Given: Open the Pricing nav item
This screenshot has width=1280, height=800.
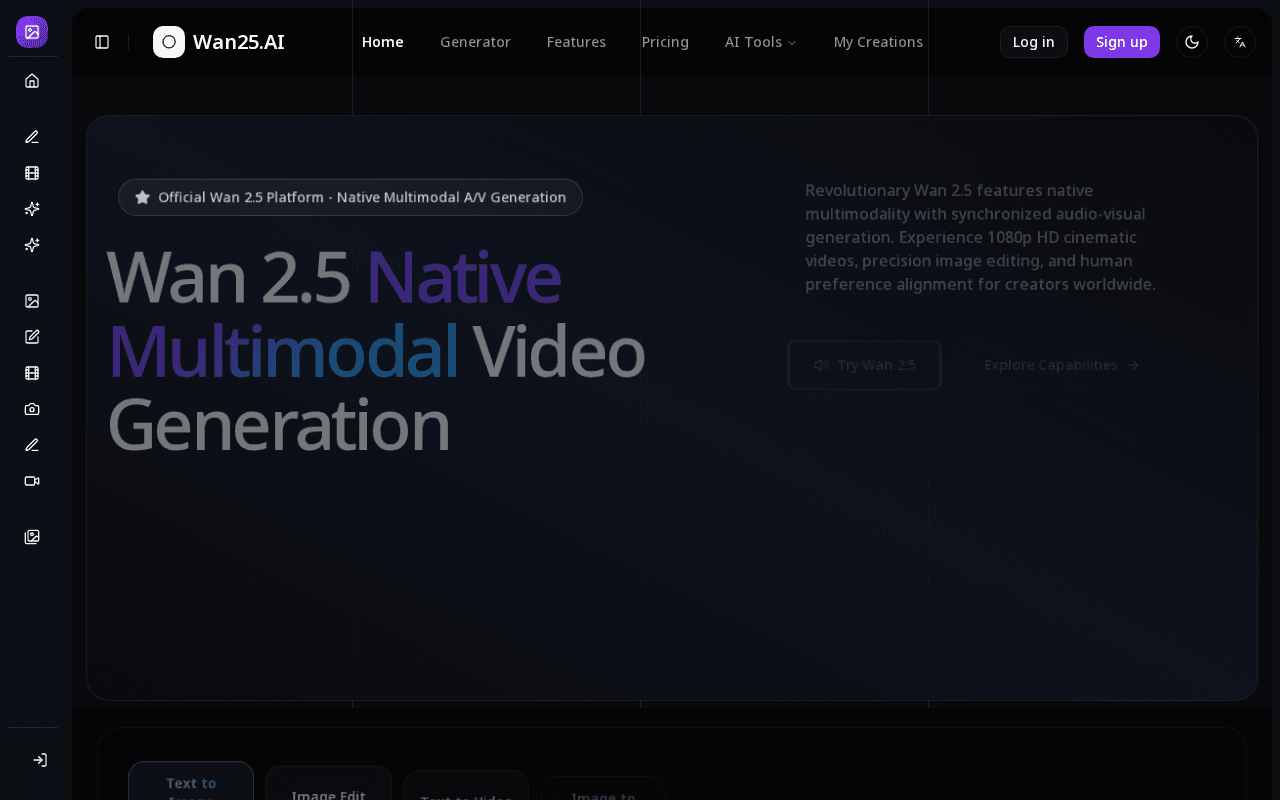Looking at the screenshot, I should coord(665,42).
